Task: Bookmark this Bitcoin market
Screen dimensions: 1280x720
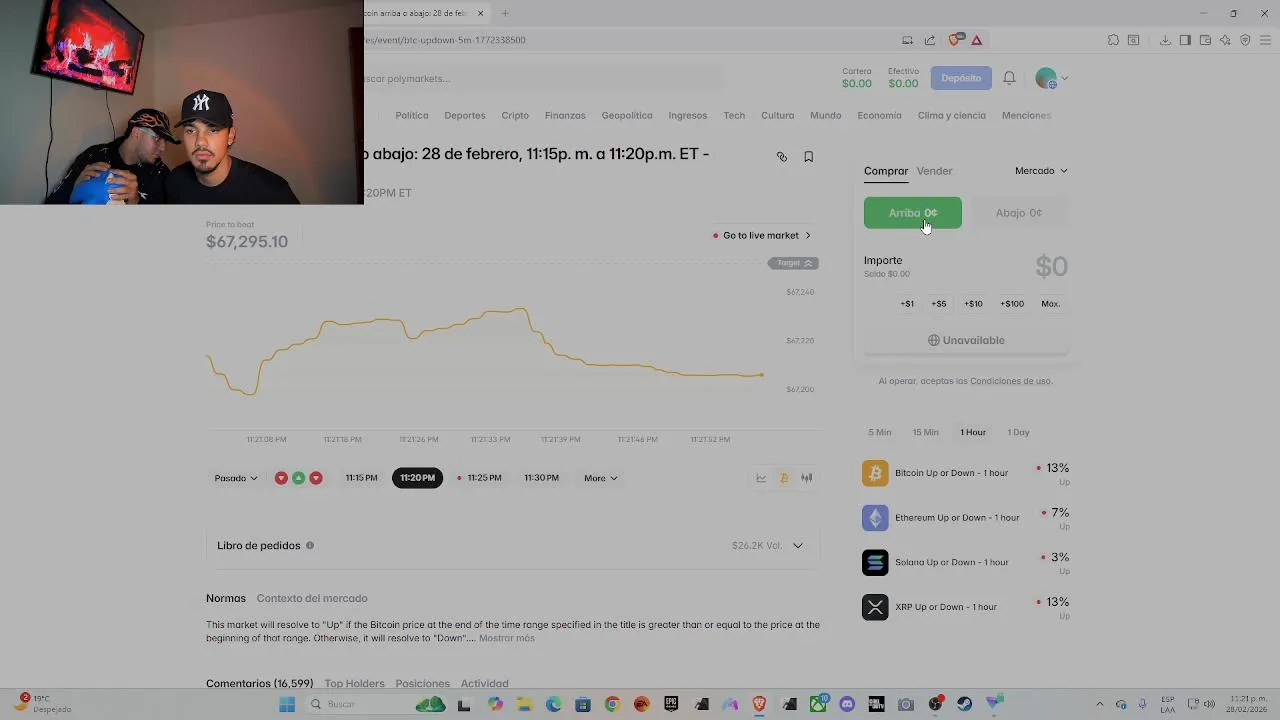Action: pos(809,157)
